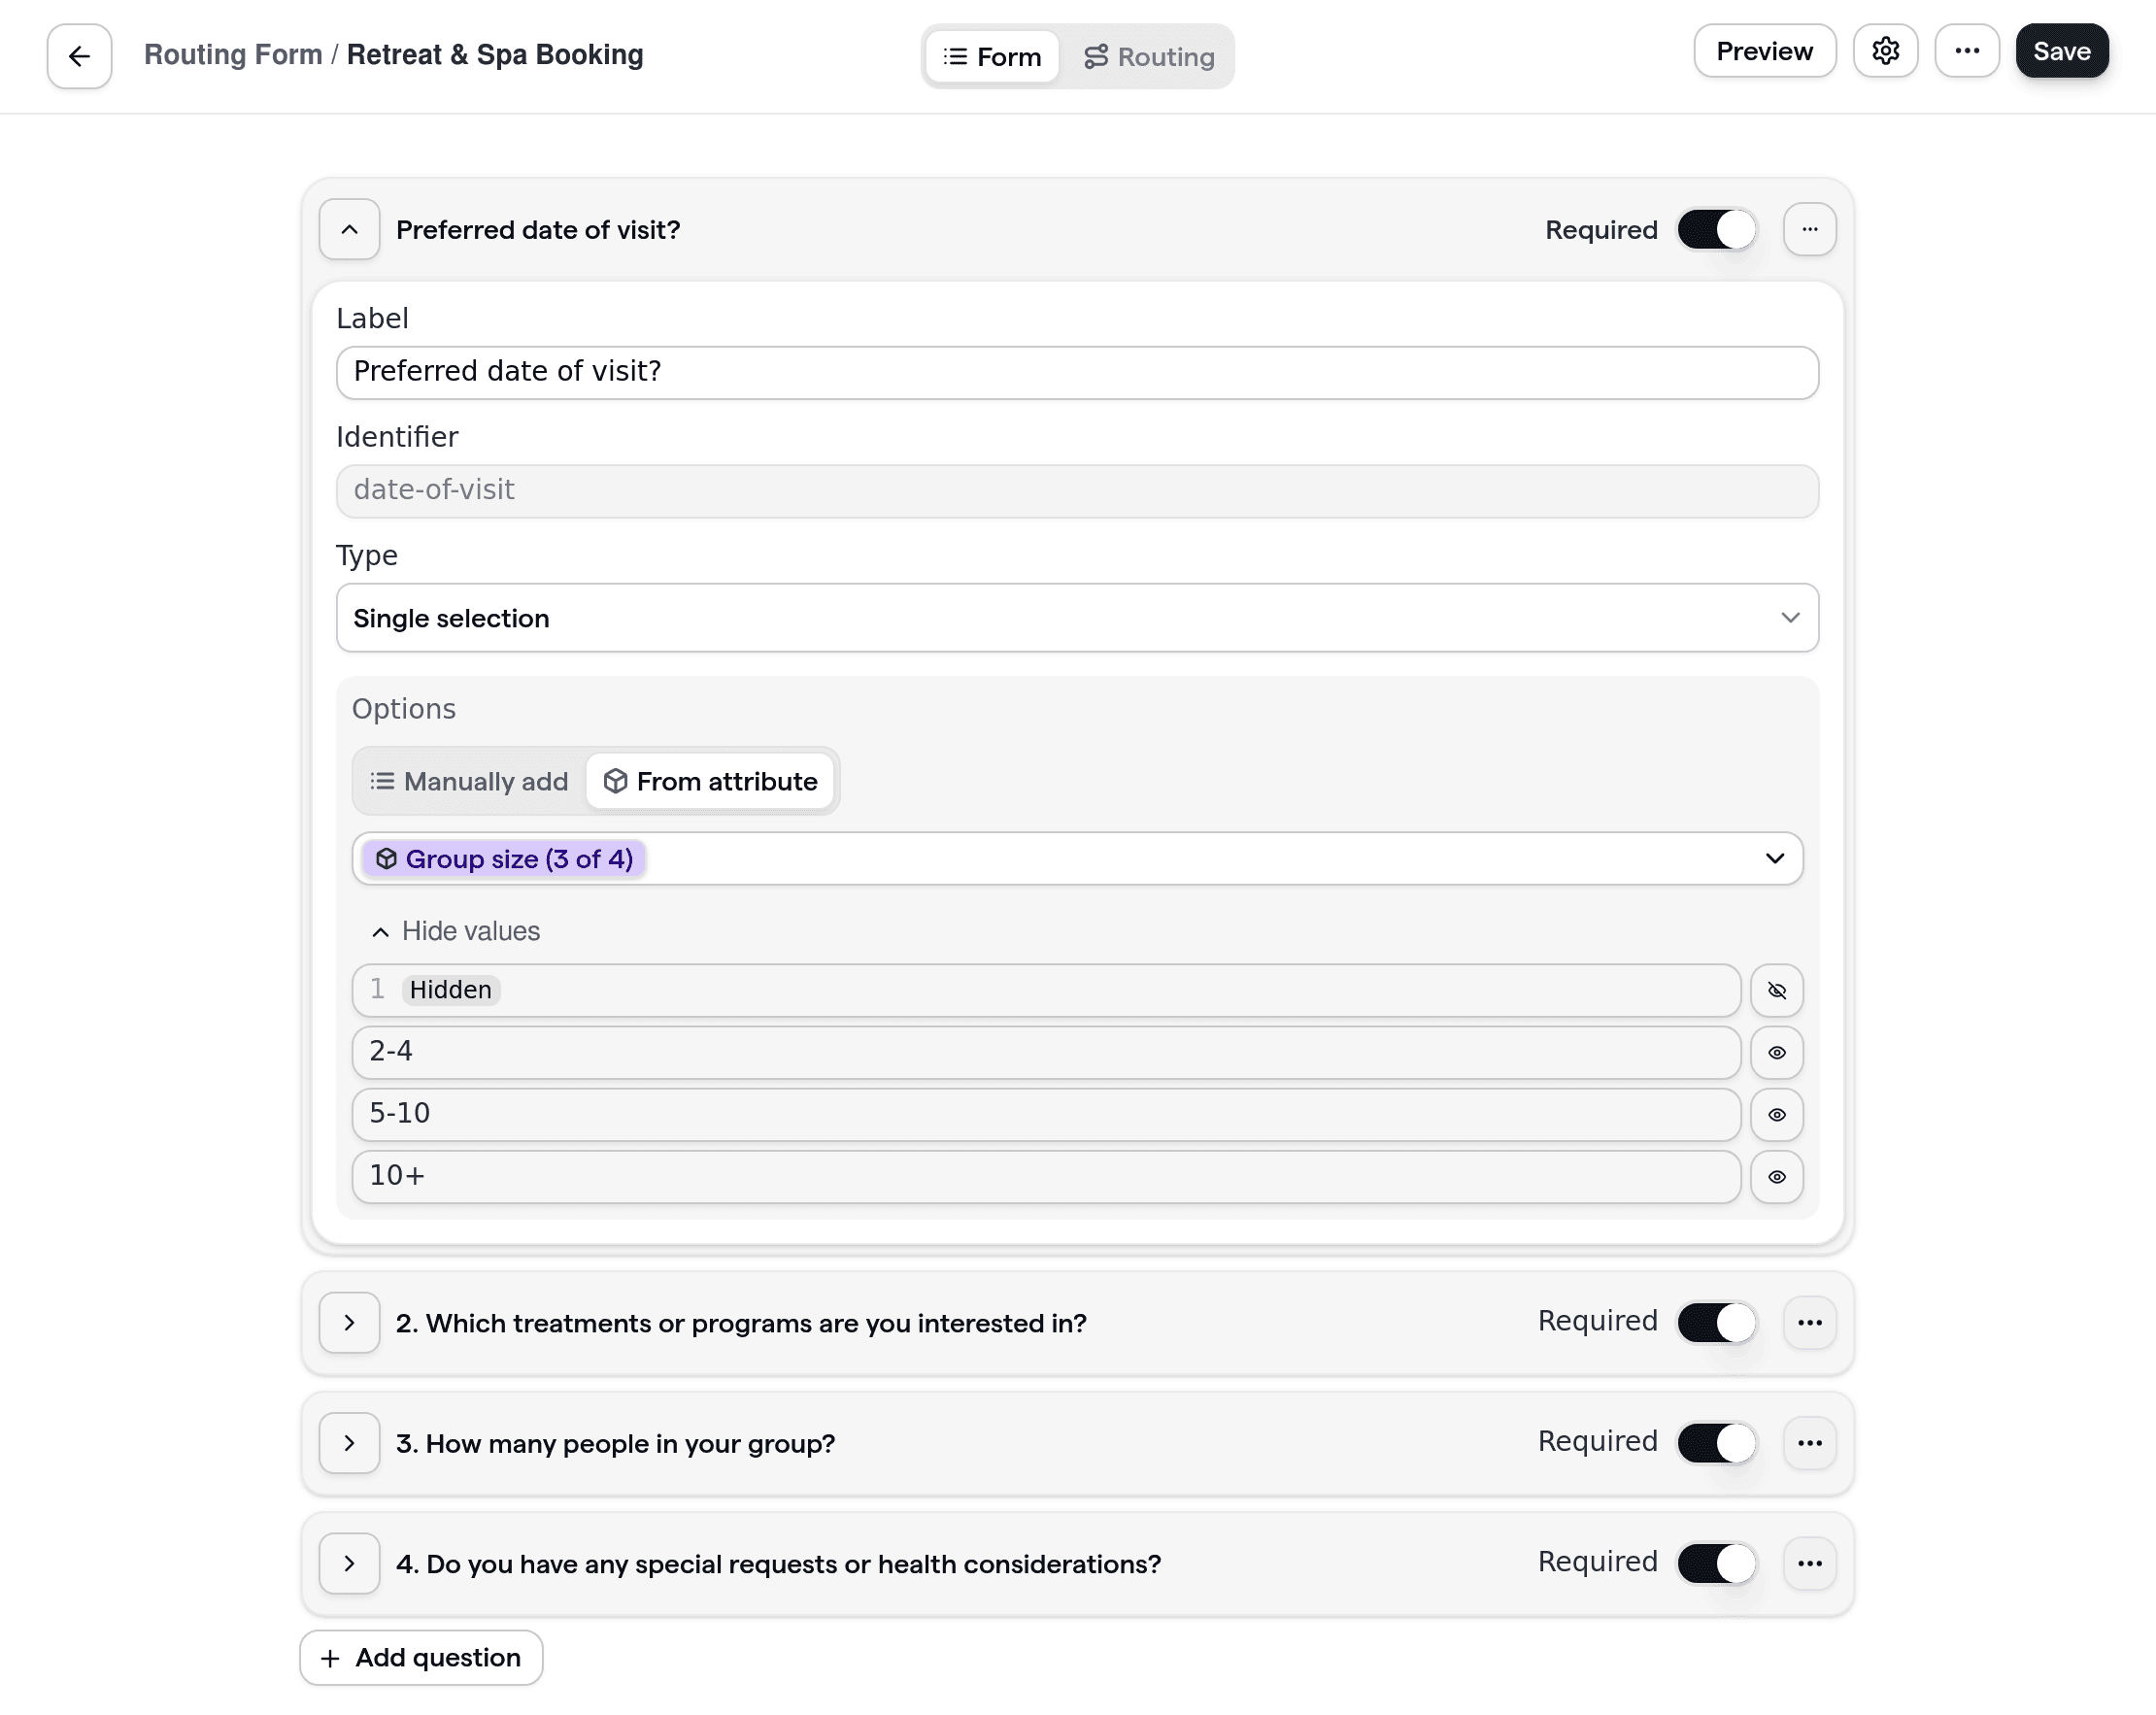Click the back arrow to exit the form editor

click(78, 55)
